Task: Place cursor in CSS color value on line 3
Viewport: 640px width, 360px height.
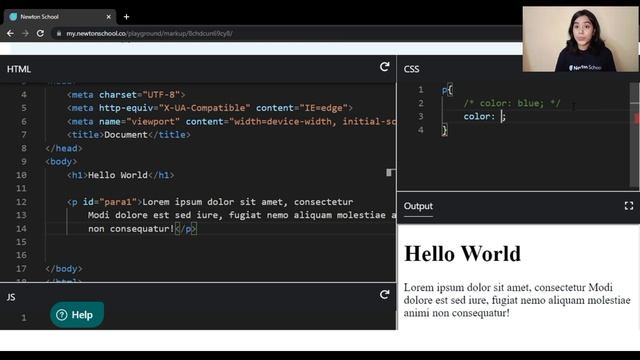Action: point(502,117)
